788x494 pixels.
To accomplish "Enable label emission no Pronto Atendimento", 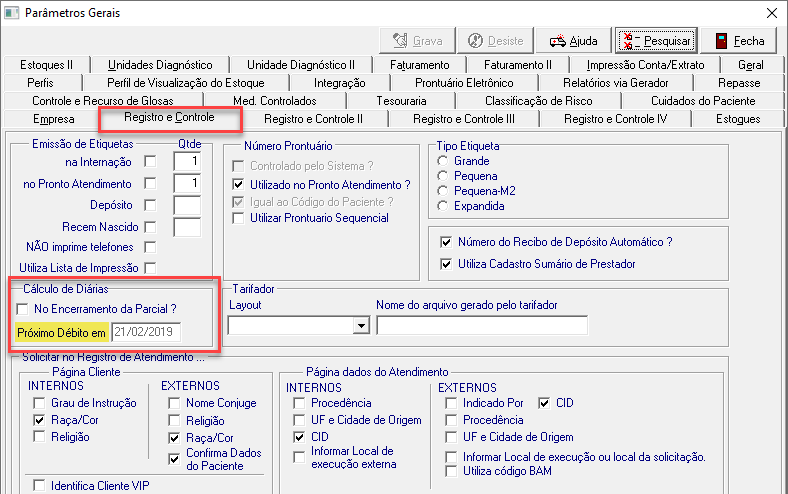I will tap(150, 183).
